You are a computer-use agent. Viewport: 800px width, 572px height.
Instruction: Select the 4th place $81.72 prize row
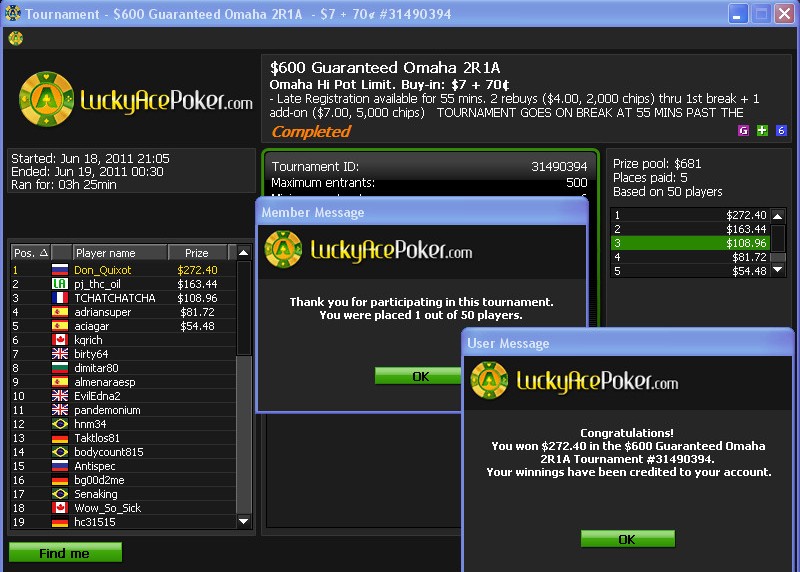690,257
